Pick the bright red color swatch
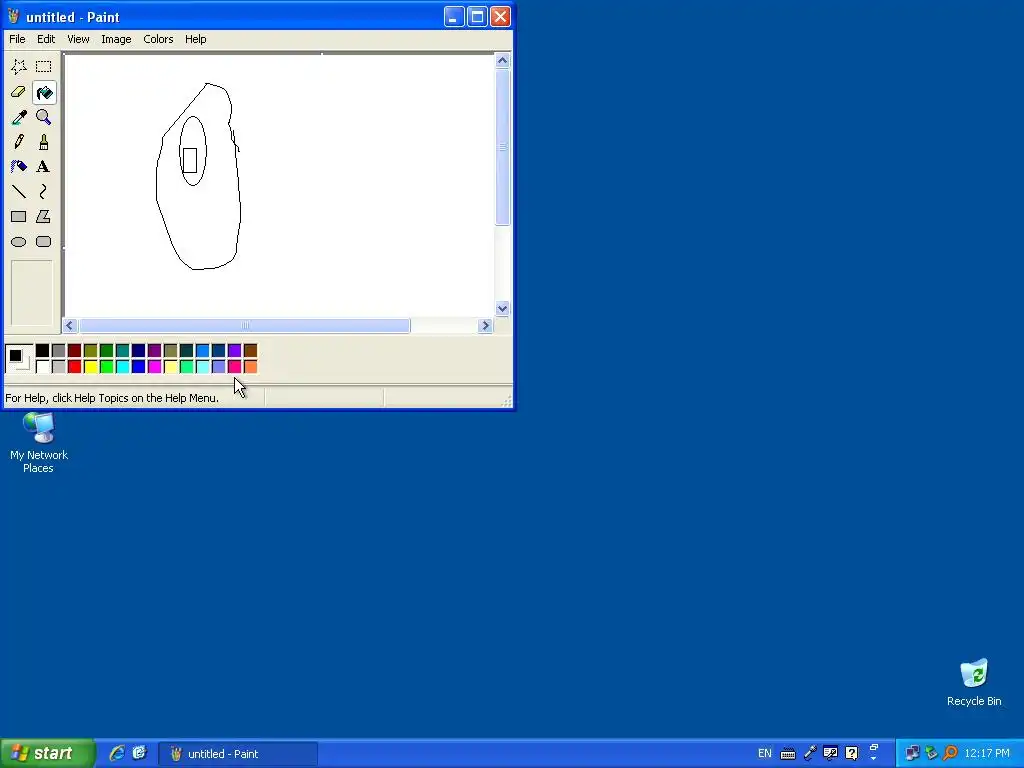1024x768 pixels. pyautogui.click(x=74, y=366)
